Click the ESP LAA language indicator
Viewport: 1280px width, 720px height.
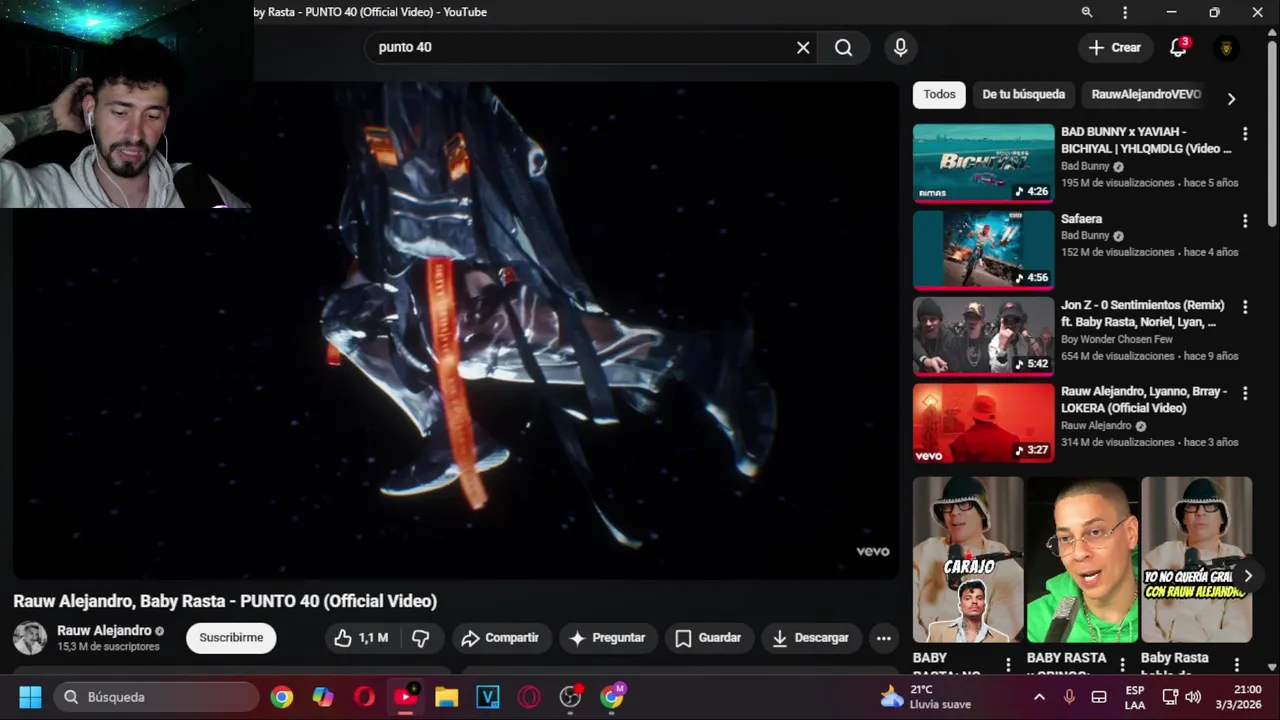(x=1135, y=697)
